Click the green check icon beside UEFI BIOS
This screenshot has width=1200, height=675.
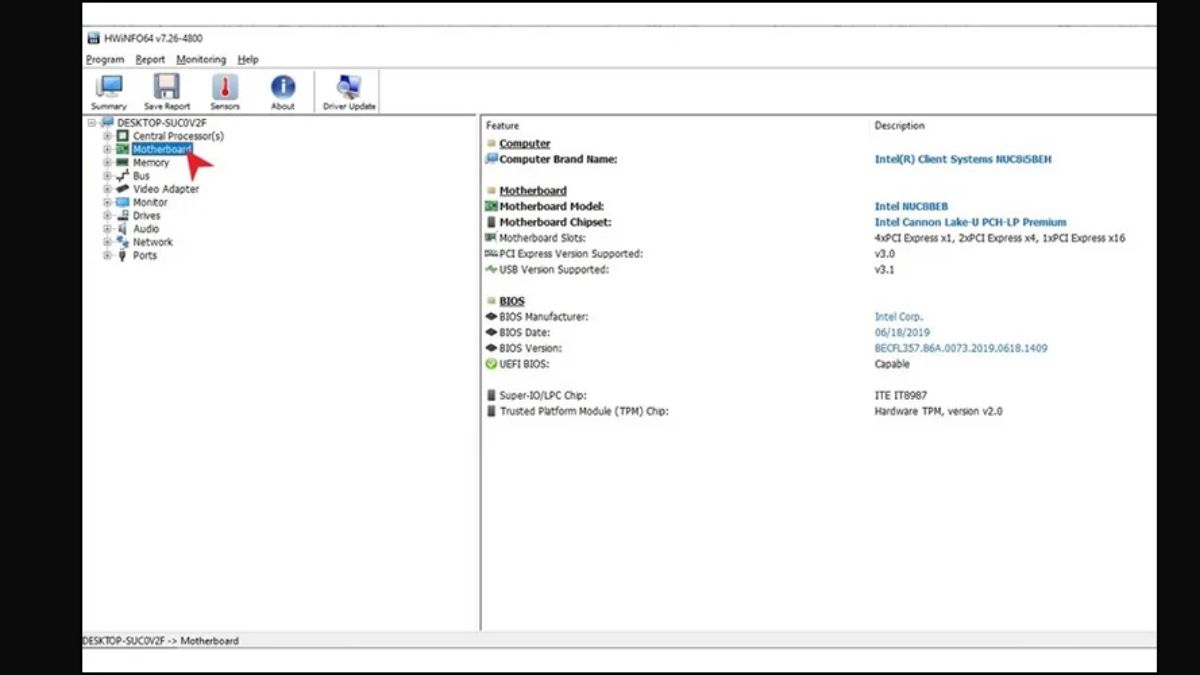[x=491, y=364]
